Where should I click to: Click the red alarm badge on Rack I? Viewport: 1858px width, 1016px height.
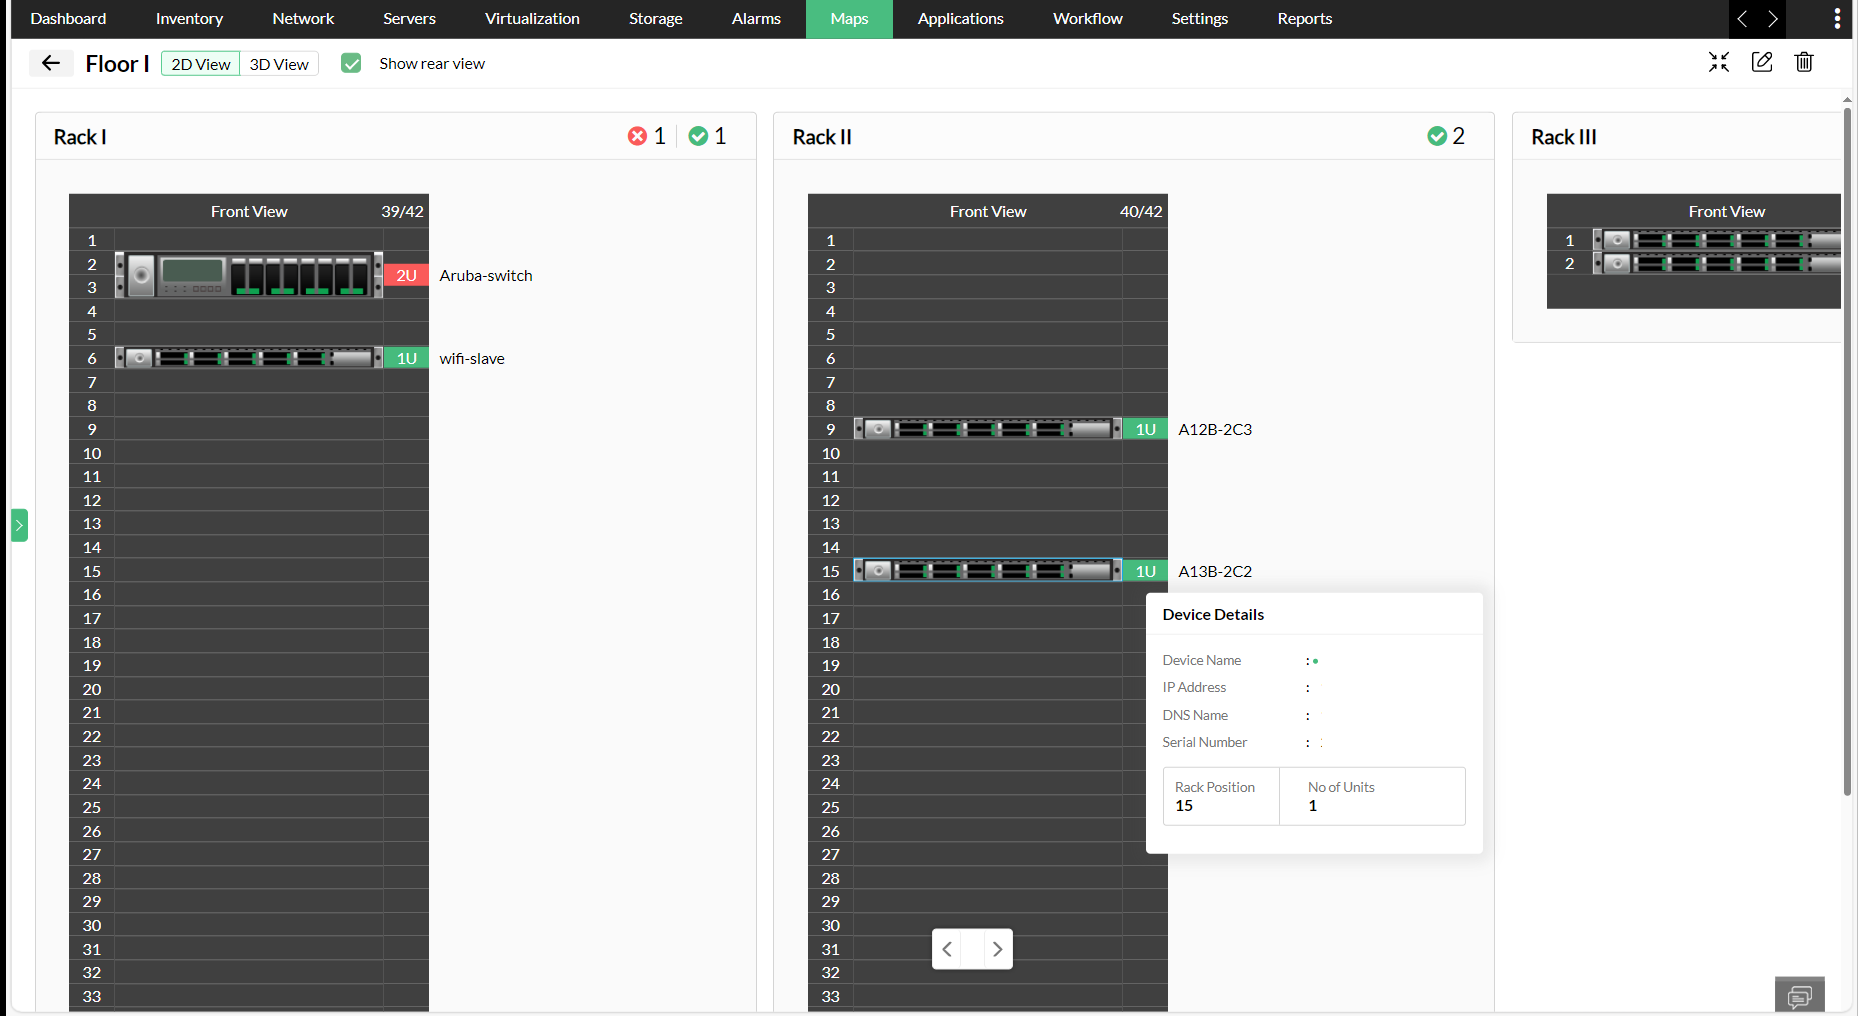pyautogui.click(x=639, y=136)
